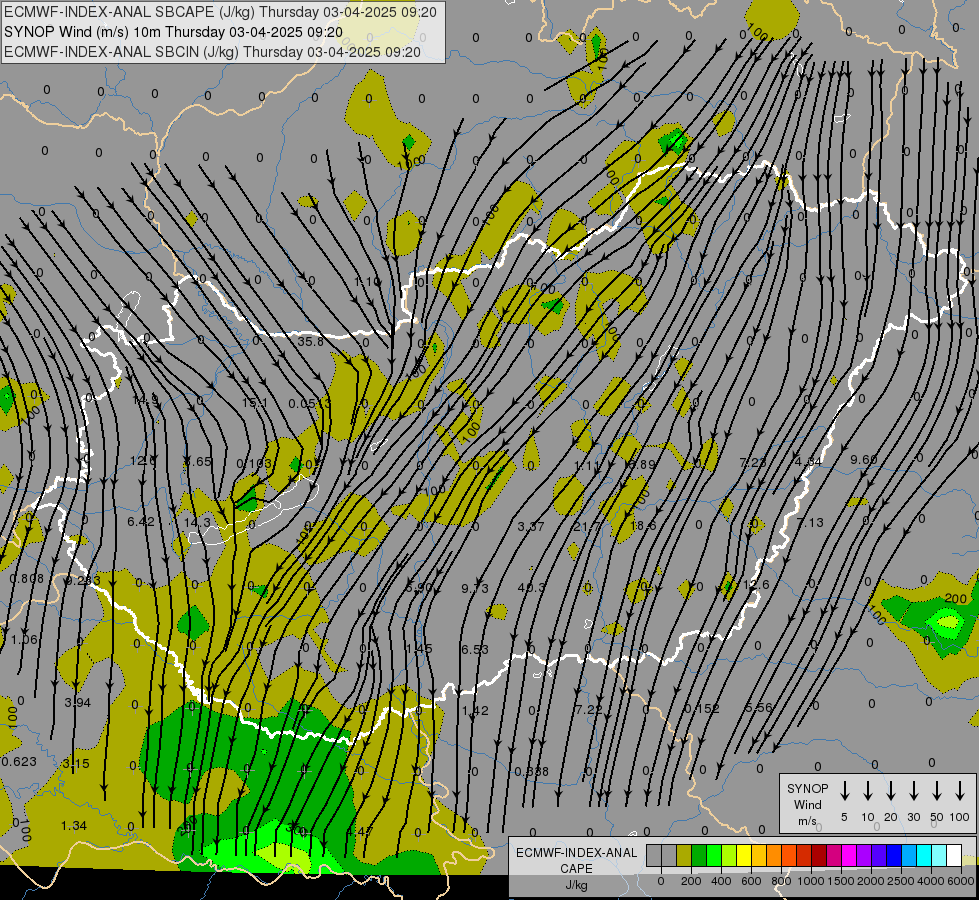Image resolution: width=979 pixels, height=900 pixels.
Task: Click the map value '18.6'
Action: coord(643,526)
